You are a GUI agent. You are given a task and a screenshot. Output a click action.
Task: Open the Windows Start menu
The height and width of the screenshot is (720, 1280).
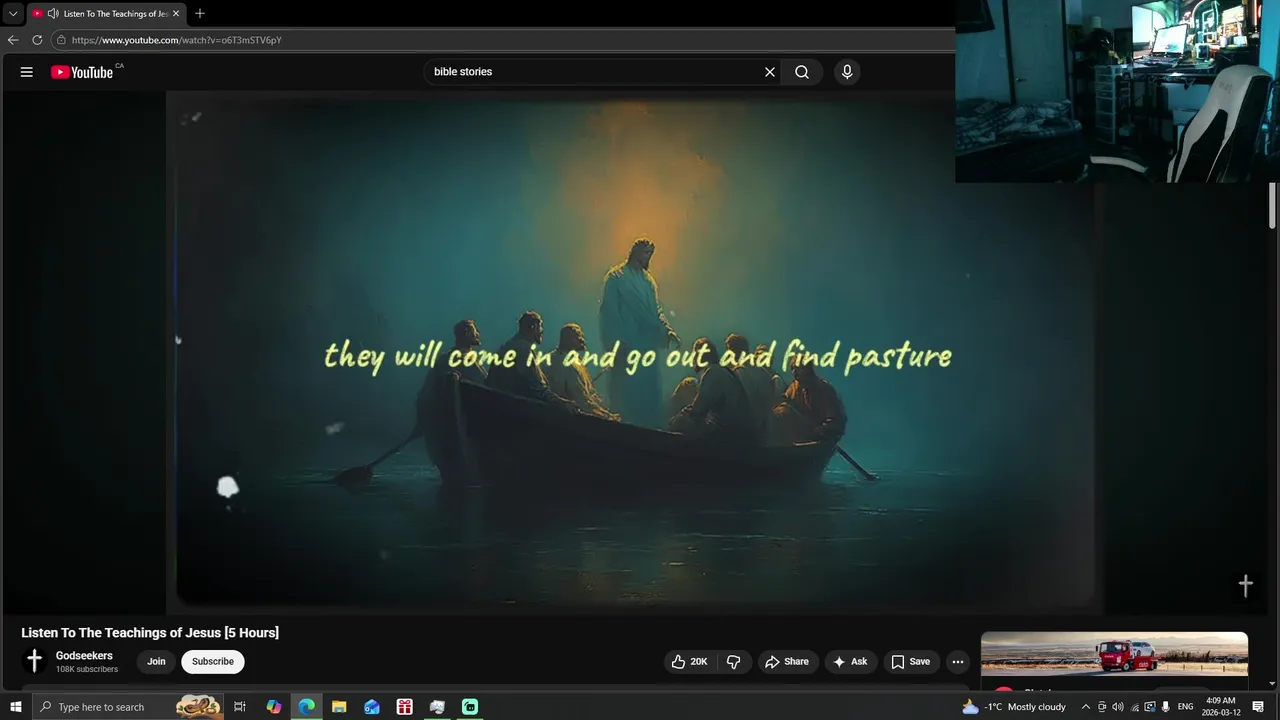coord(16,707)
